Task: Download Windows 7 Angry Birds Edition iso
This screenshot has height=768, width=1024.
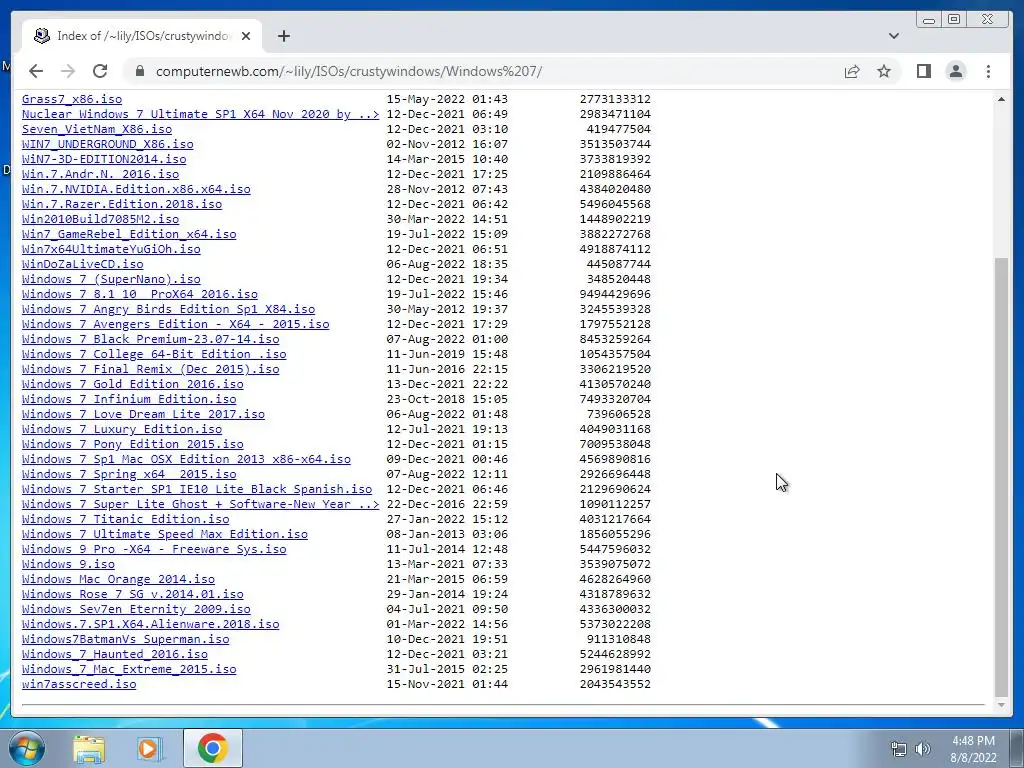Action: [x=168, y=310]
